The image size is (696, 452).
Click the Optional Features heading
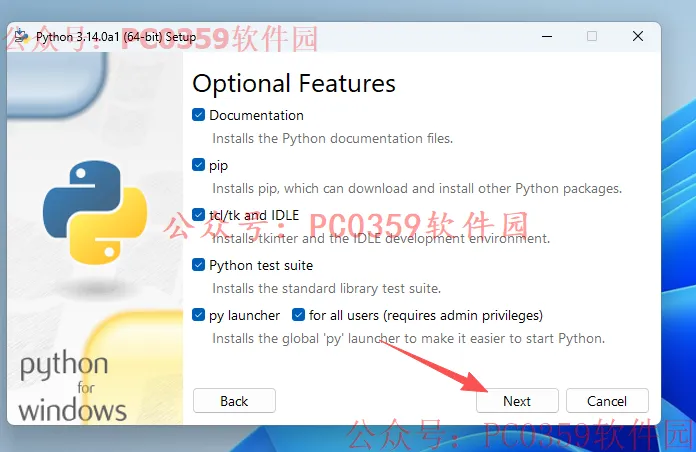pyautogui.click(x=294, y=83)
